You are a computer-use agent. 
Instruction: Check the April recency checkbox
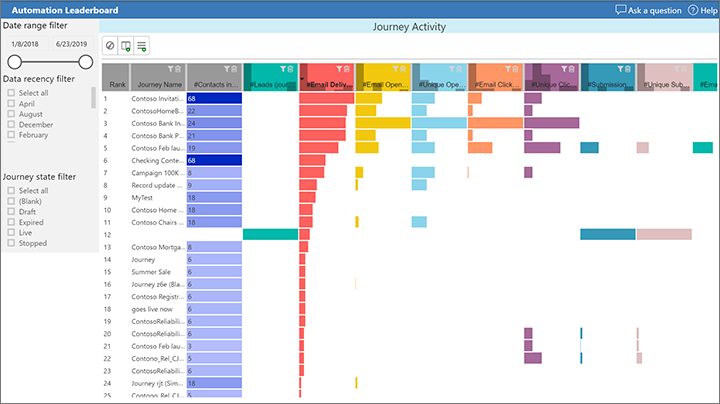11,103
